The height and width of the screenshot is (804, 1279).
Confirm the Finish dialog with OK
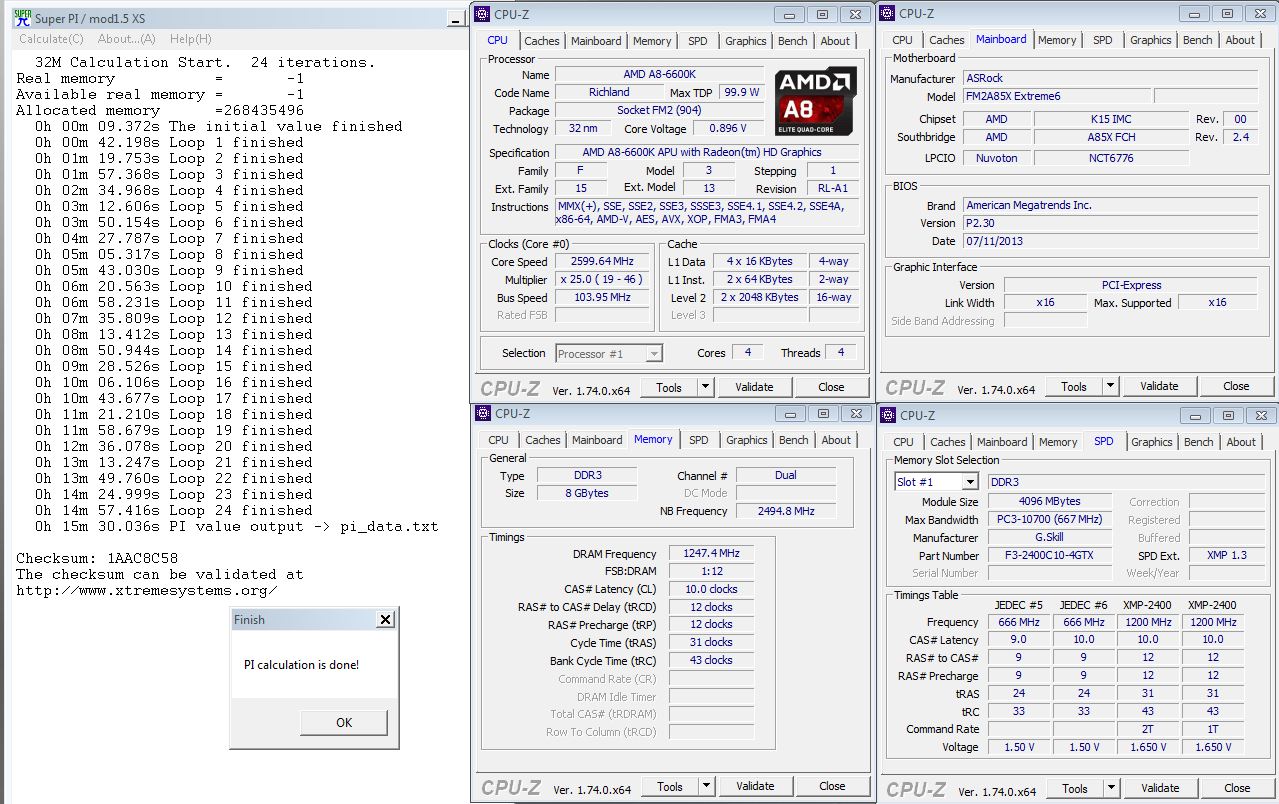(344, 723)
